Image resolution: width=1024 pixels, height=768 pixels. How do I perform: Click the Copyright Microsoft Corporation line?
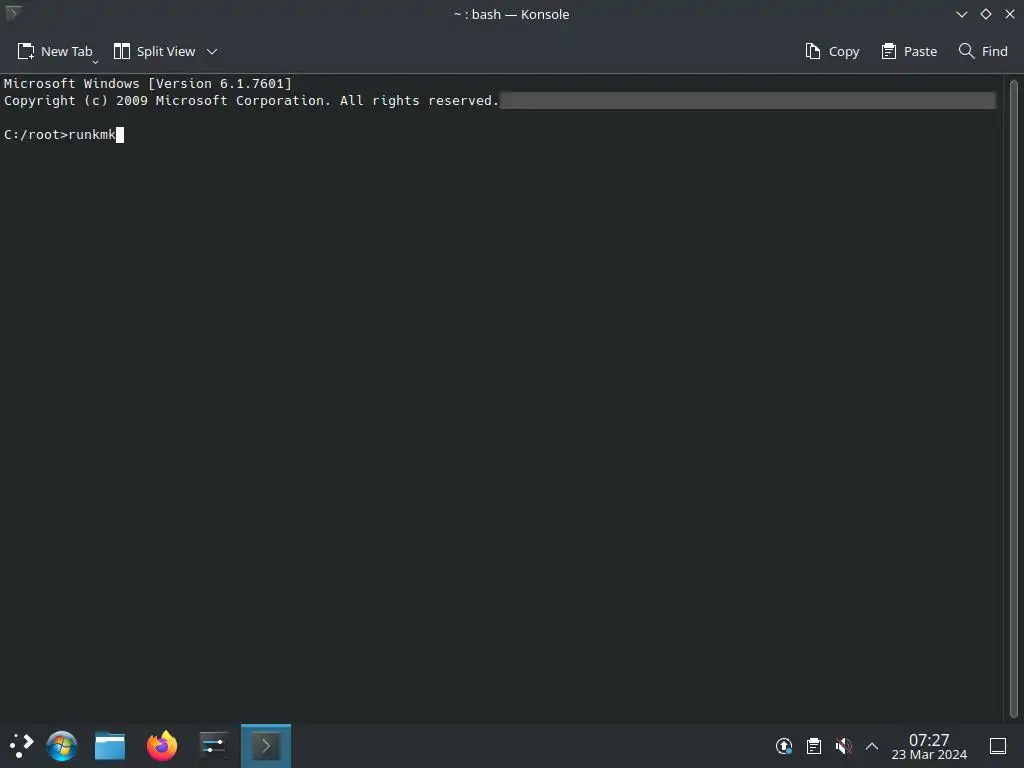(x=251, y=101)
